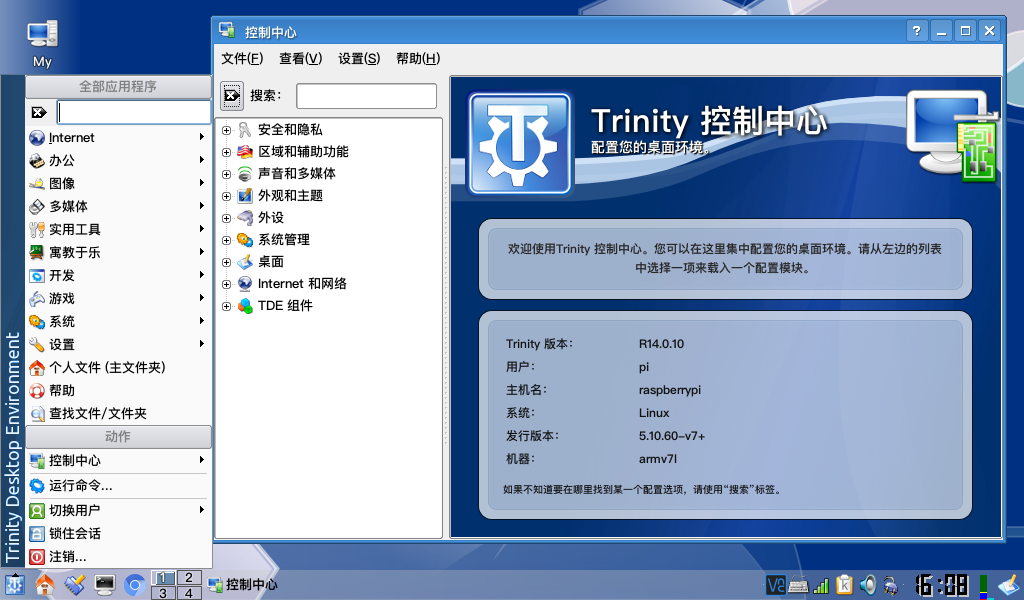
Task: Open the 图像 submenu
Action: click(x=118, y=183)
